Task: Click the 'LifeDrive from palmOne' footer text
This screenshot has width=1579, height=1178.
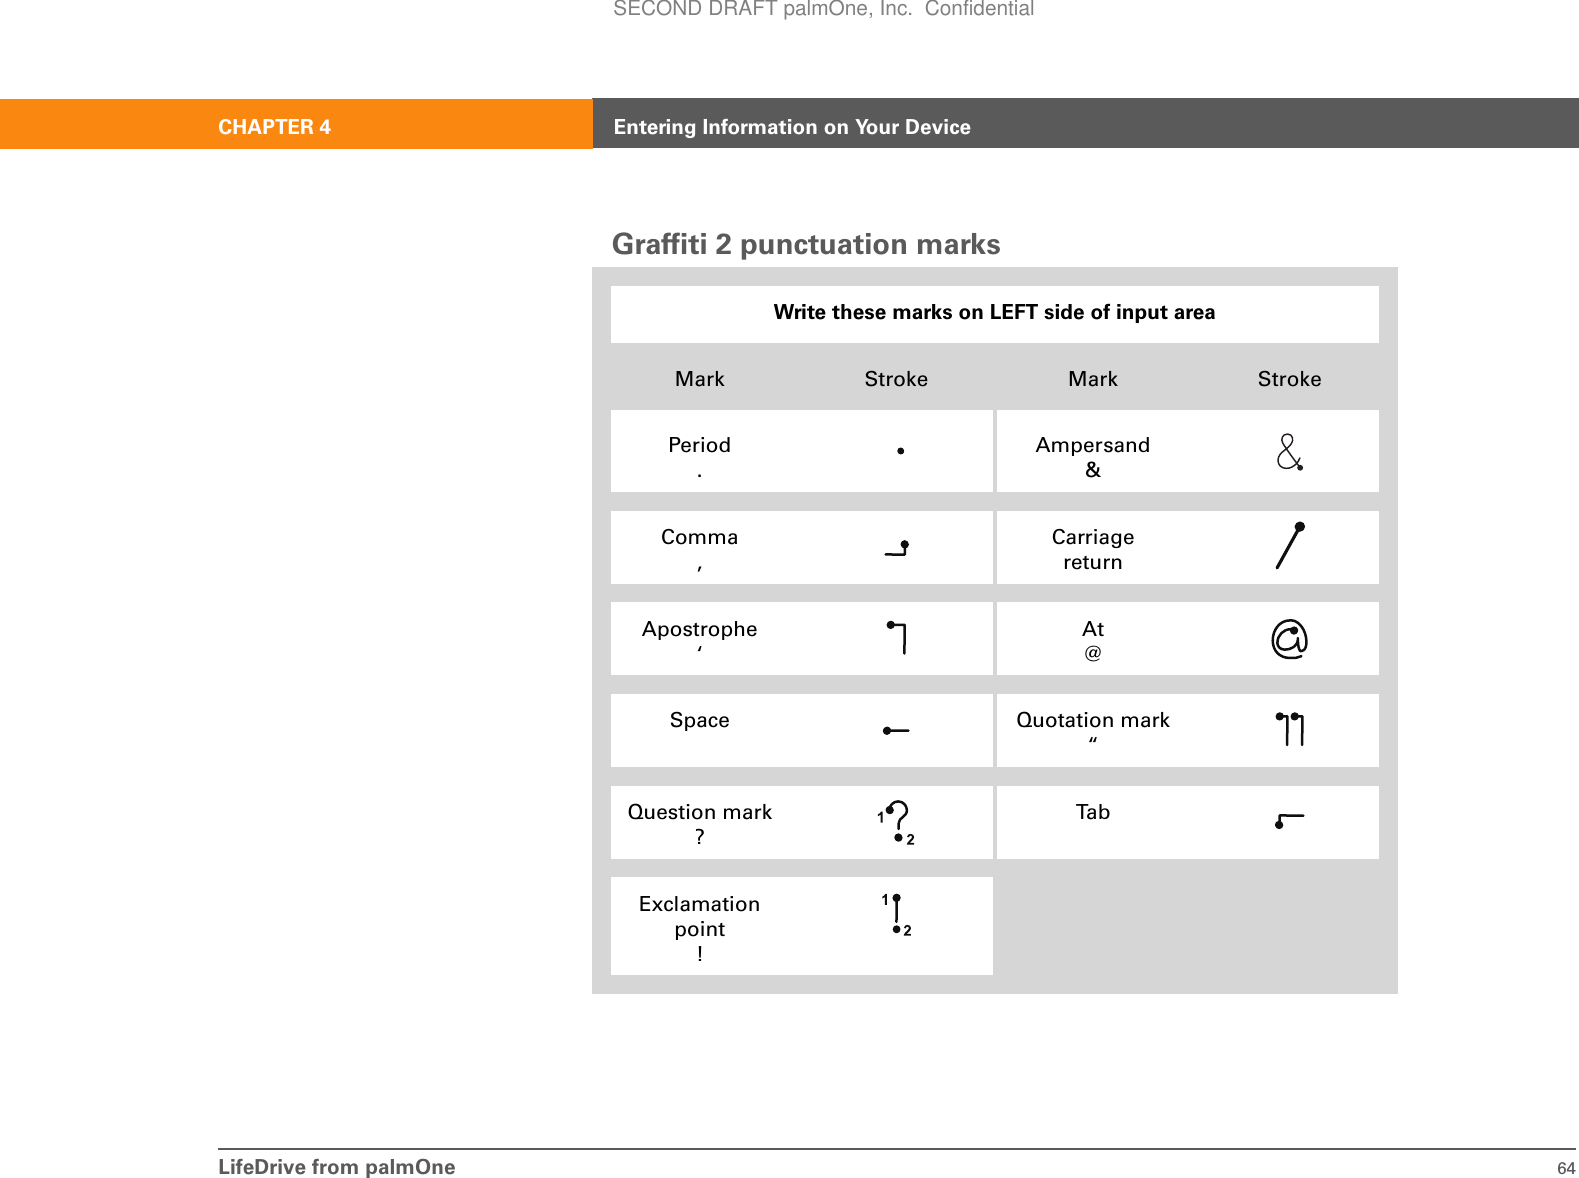Action: point(336,1167)
